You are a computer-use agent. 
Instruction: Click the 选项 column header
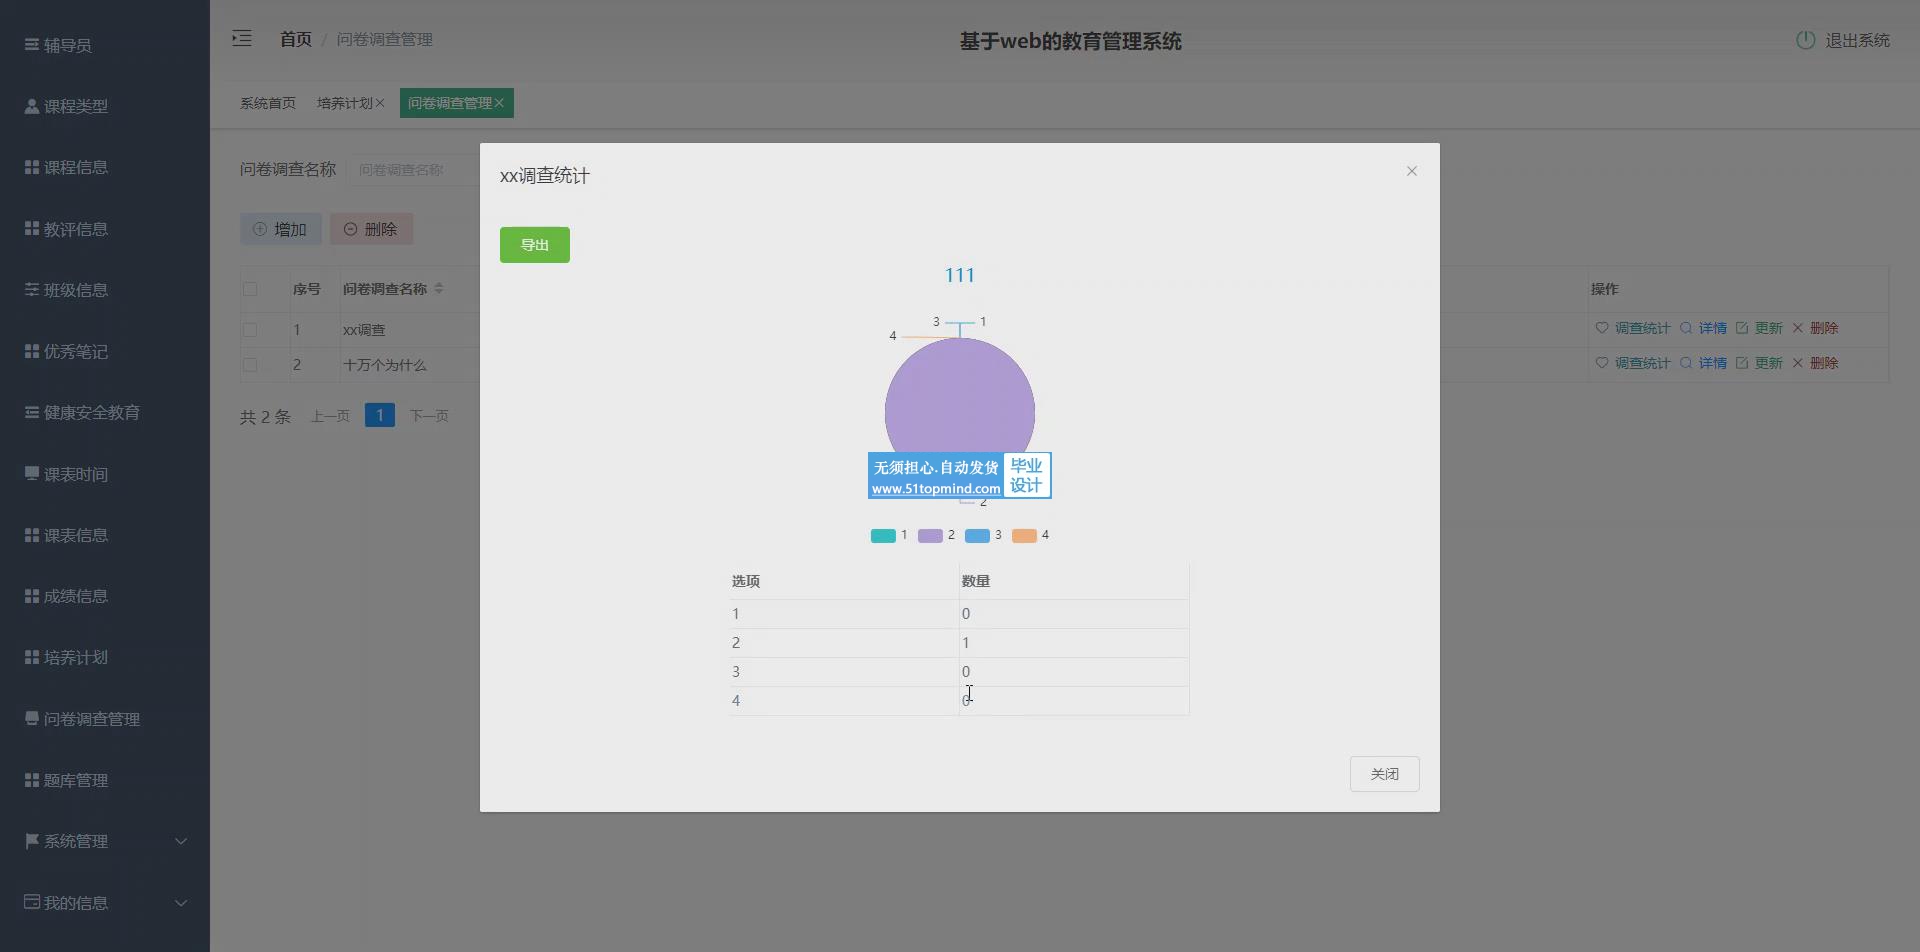(746, 581)
